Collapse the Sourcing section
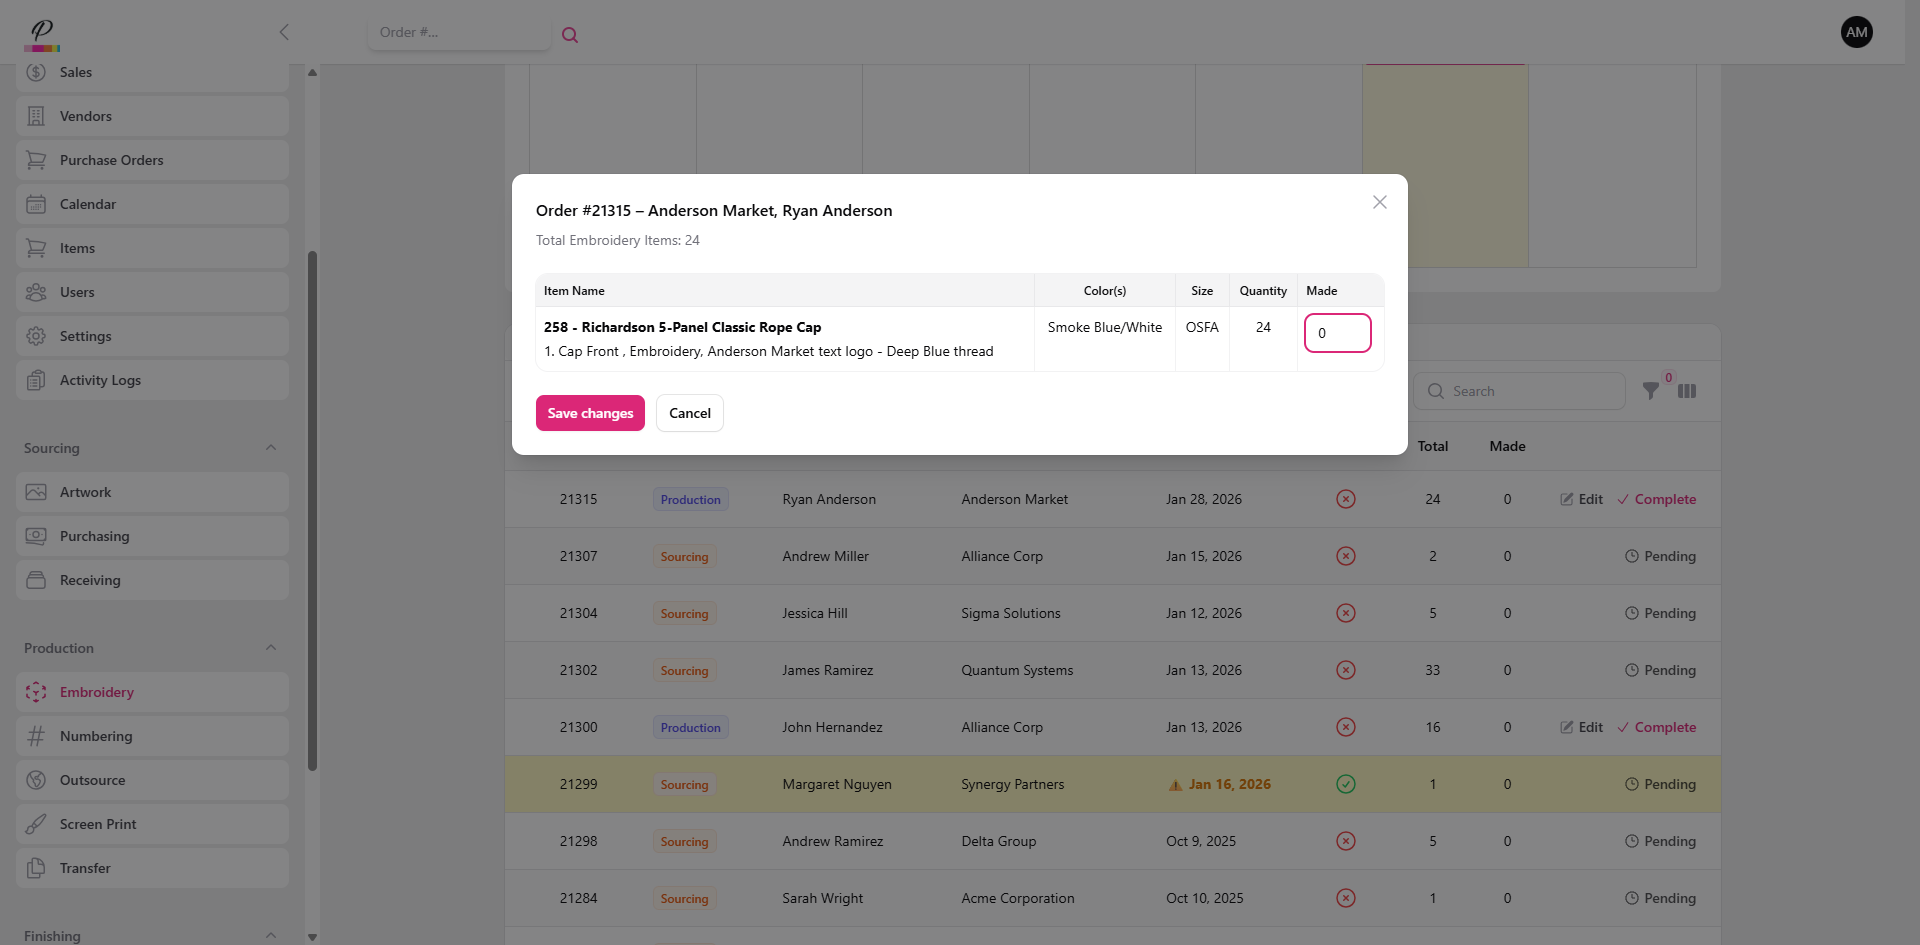This screenshot has width=1920, height=945. pos(271,448)
